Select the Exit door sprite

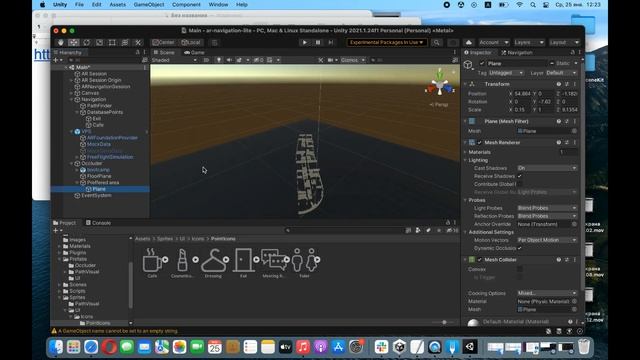243,263
